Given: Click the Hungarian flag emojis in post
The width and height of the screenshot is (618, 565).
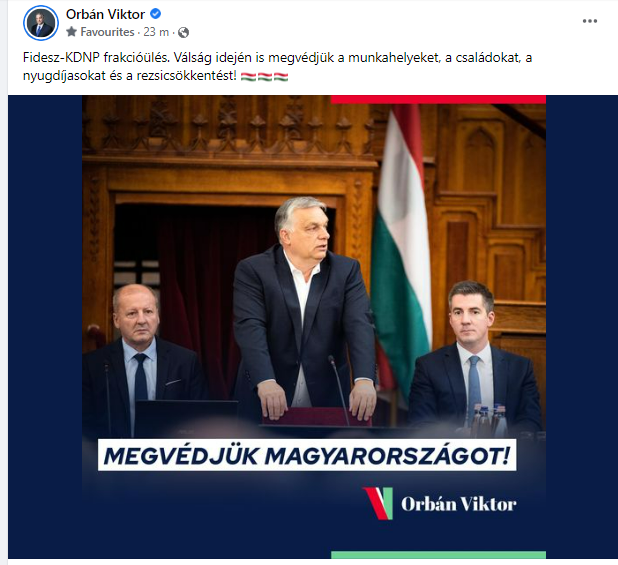Looking at the screenshot, I should pos(264,76).
